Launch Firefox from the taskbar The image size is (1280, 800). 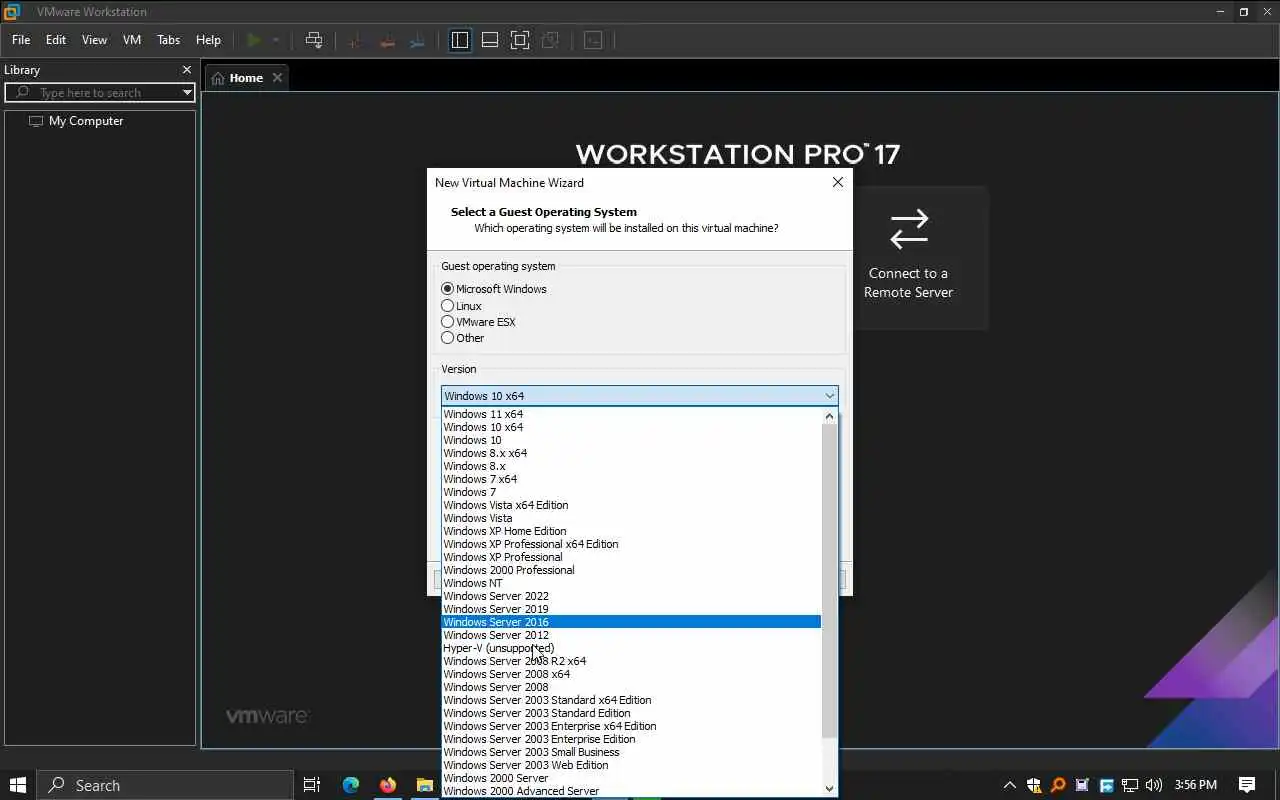(x=388, y=785)
